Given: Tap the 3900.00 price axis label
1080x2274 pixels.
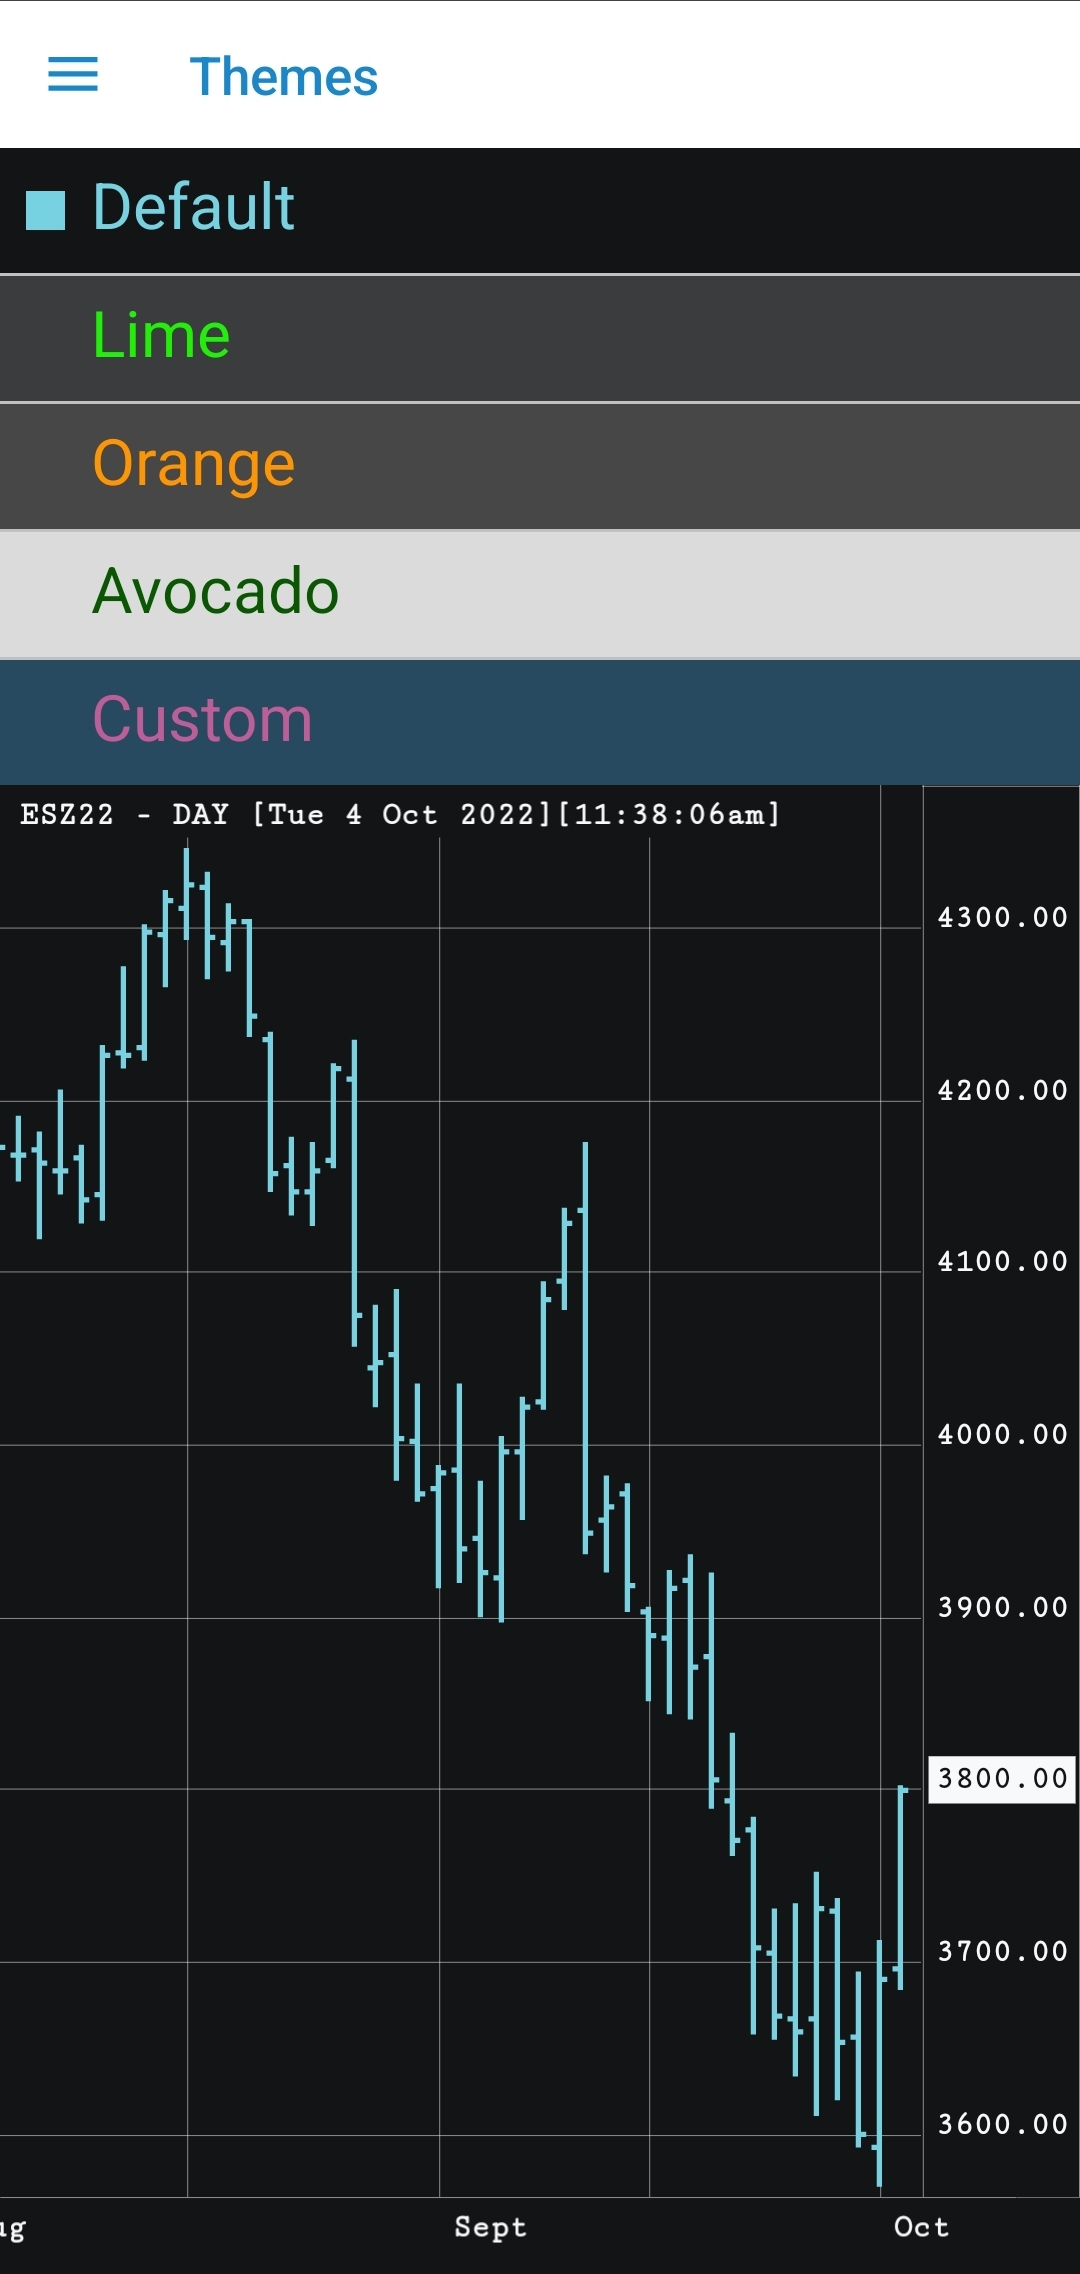Looking at the screenshot, I should (1002, 1607).
